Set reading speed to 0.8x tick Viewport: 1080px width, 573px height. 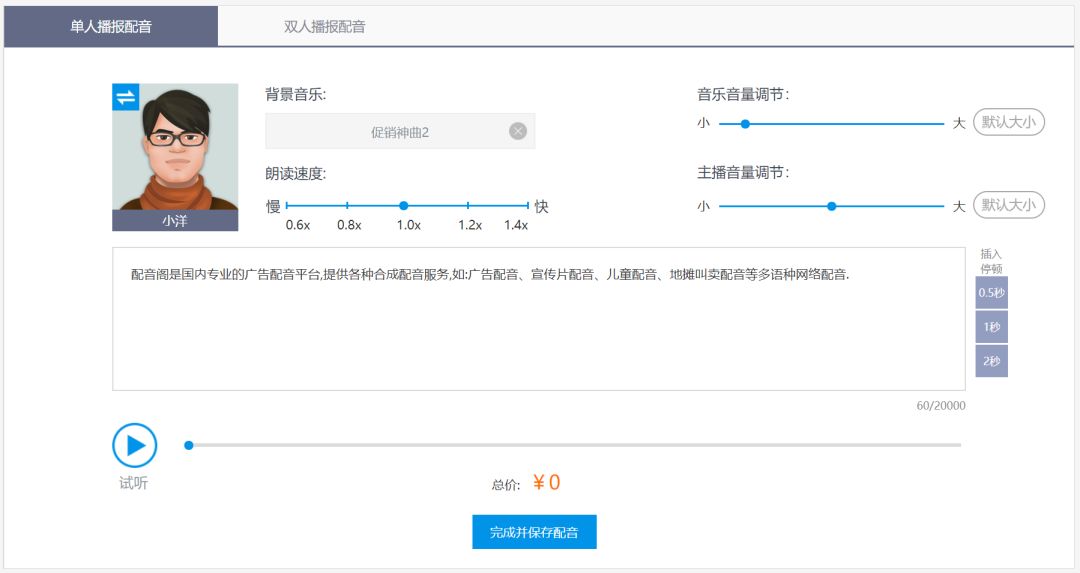(x=347, y=205)
